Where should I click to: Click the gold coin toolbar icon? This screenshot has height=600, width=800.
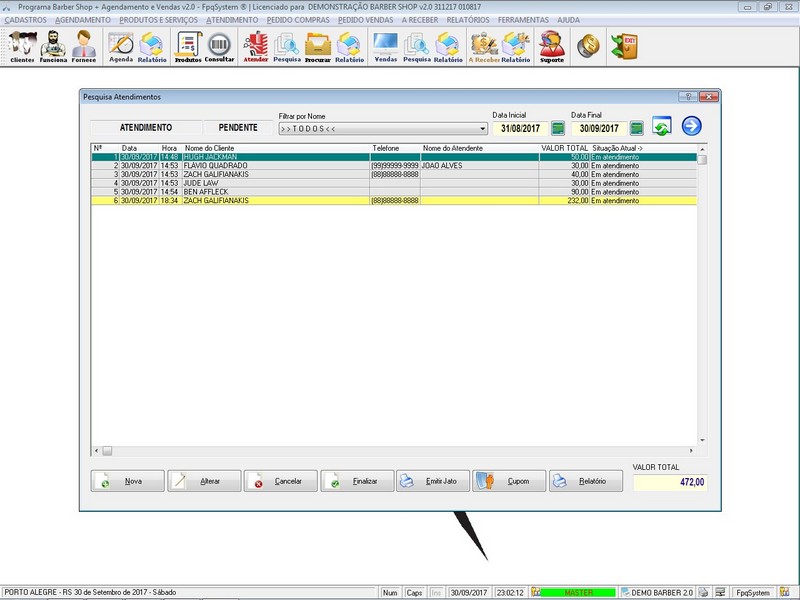(588, 46)
